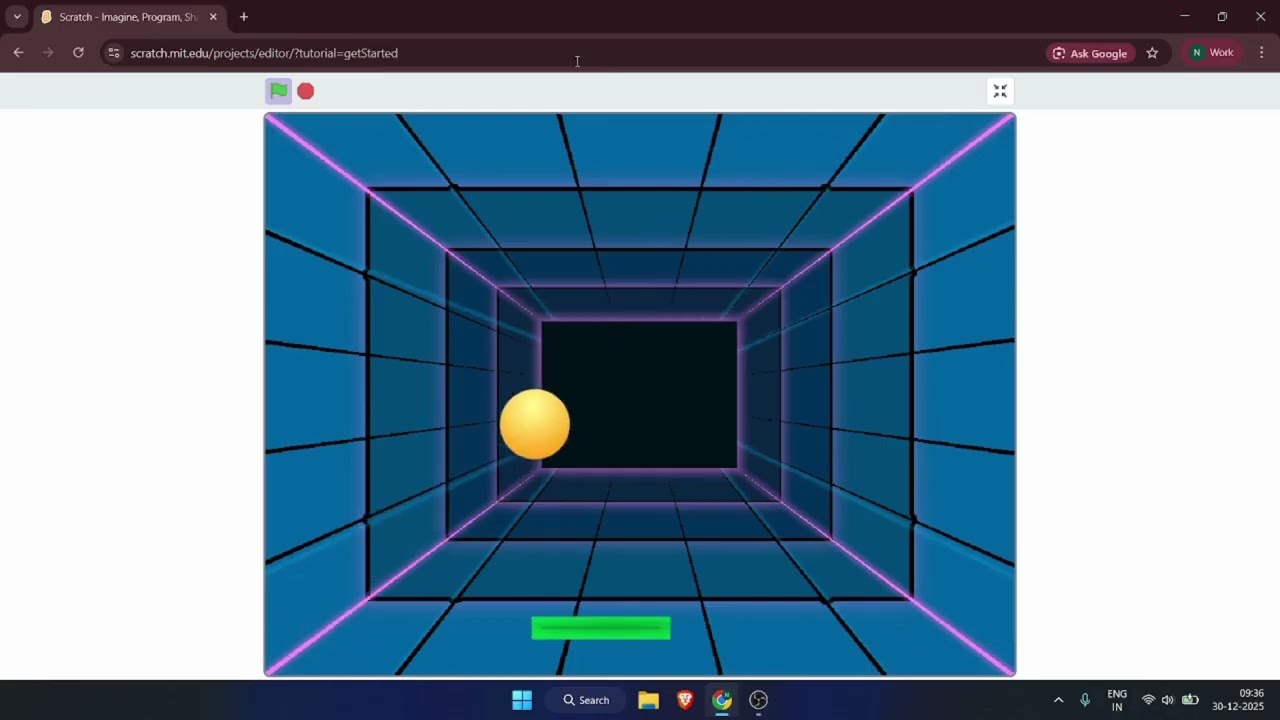Open the Work profile menu
1280x720 pixels.
[x=1212, y=53]
